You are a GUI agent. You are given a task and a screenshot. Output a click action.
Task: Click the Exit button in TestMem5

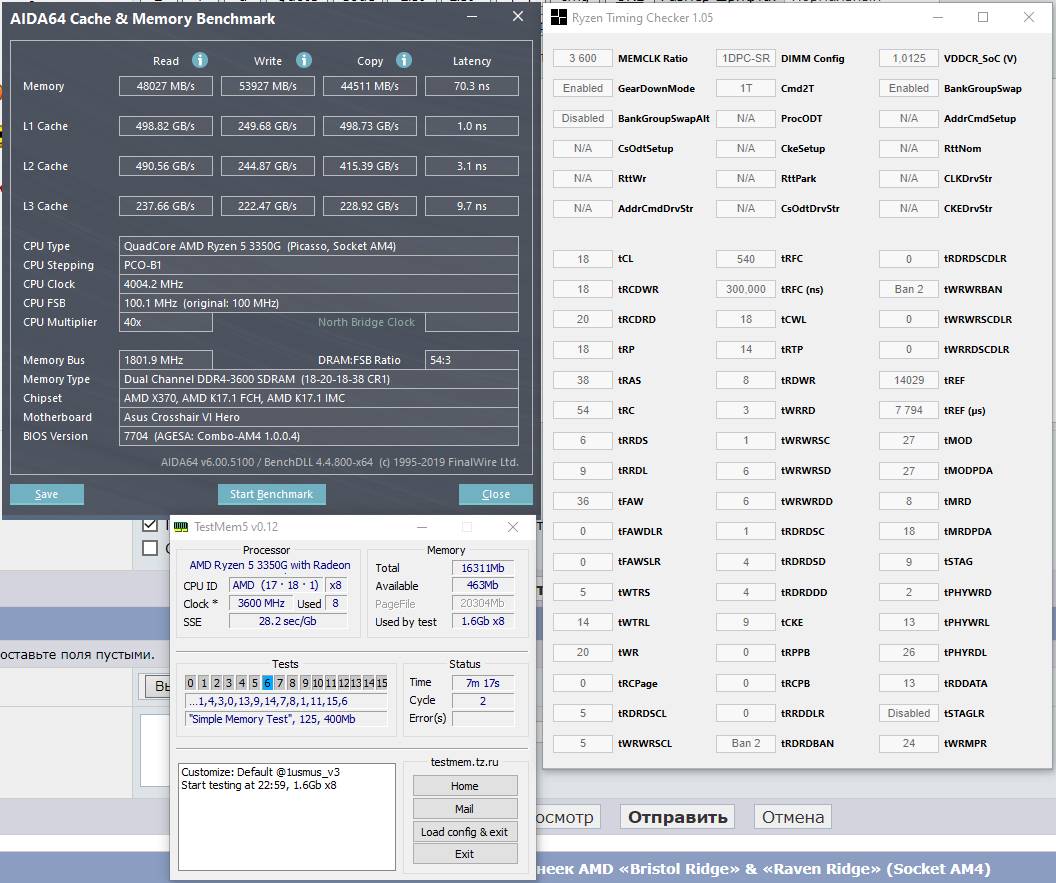pos(465,853)
